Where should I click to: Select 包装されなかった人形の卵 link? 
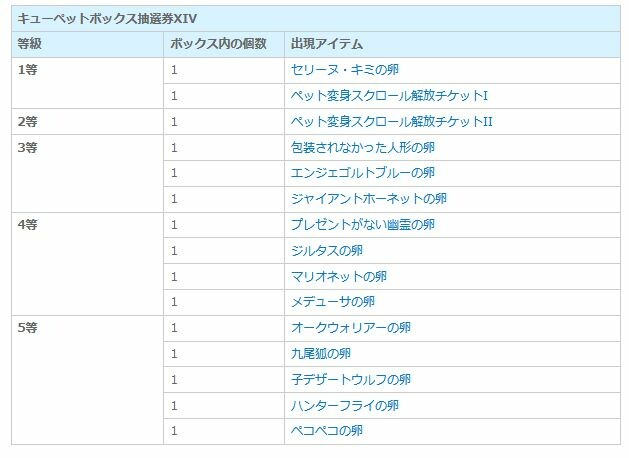point(362,148)
